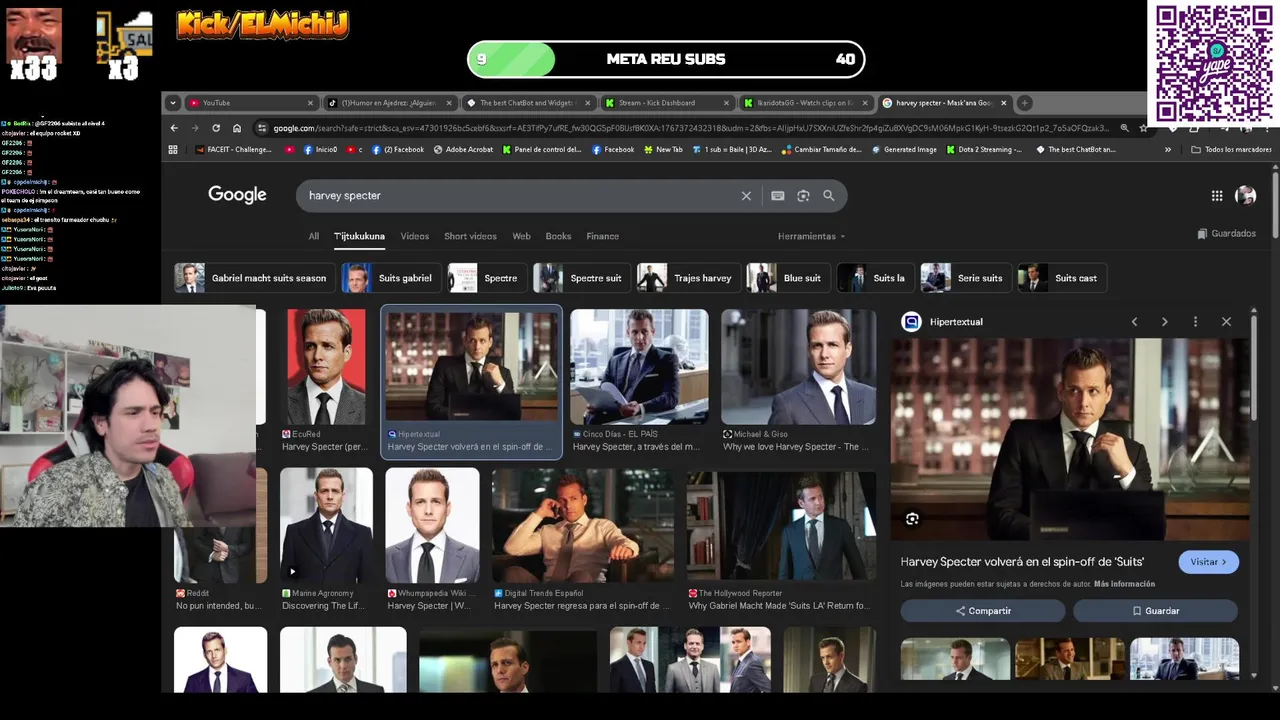
Task: Apply the Suits gabriel filter chip
Action: coord(390,278)
